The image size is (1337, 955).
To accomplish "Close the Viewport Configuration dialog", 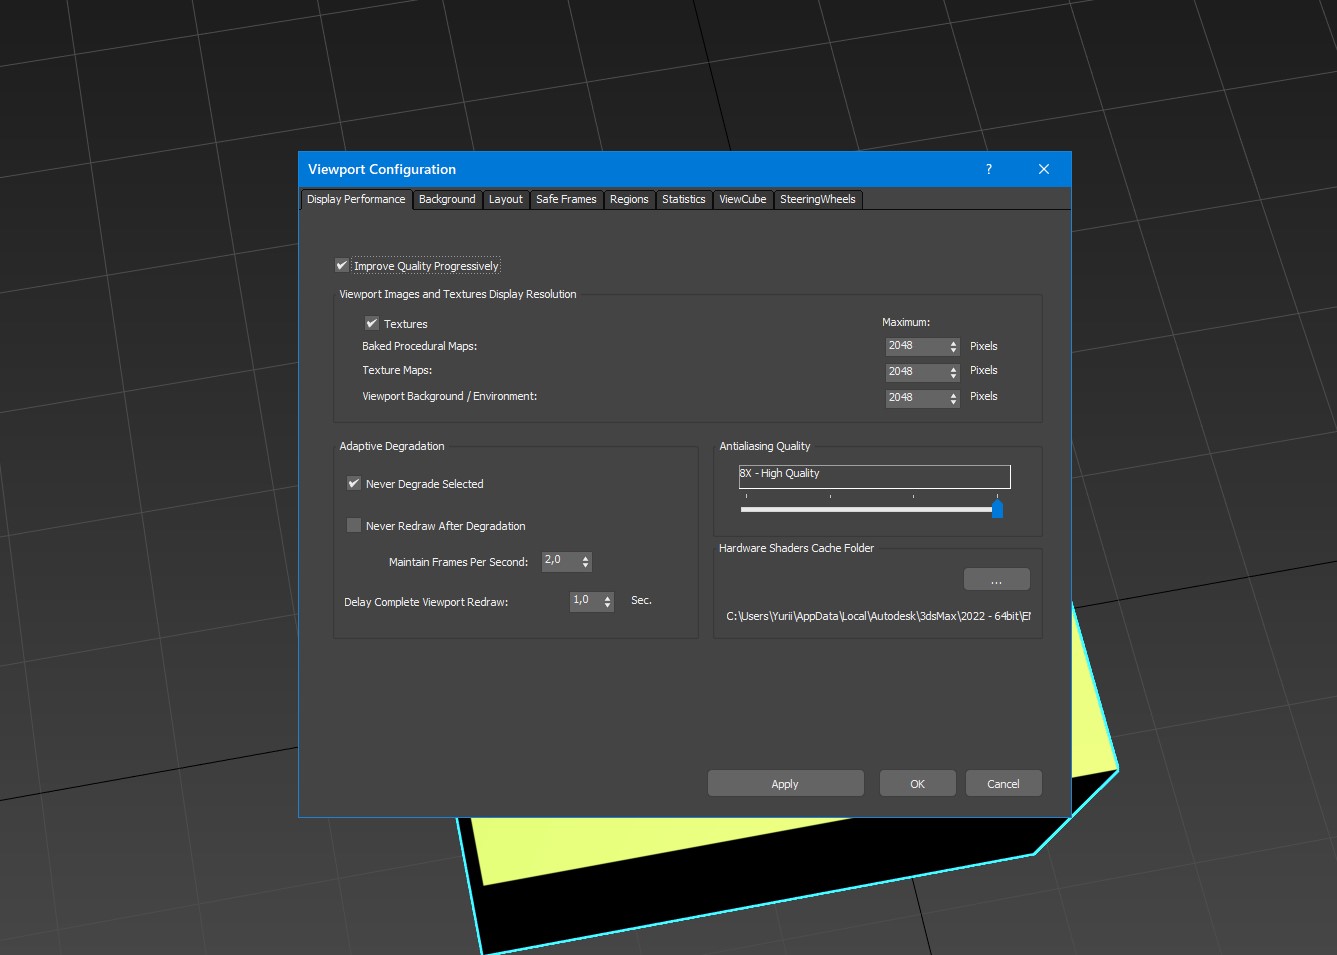I will coord(1043,169).
